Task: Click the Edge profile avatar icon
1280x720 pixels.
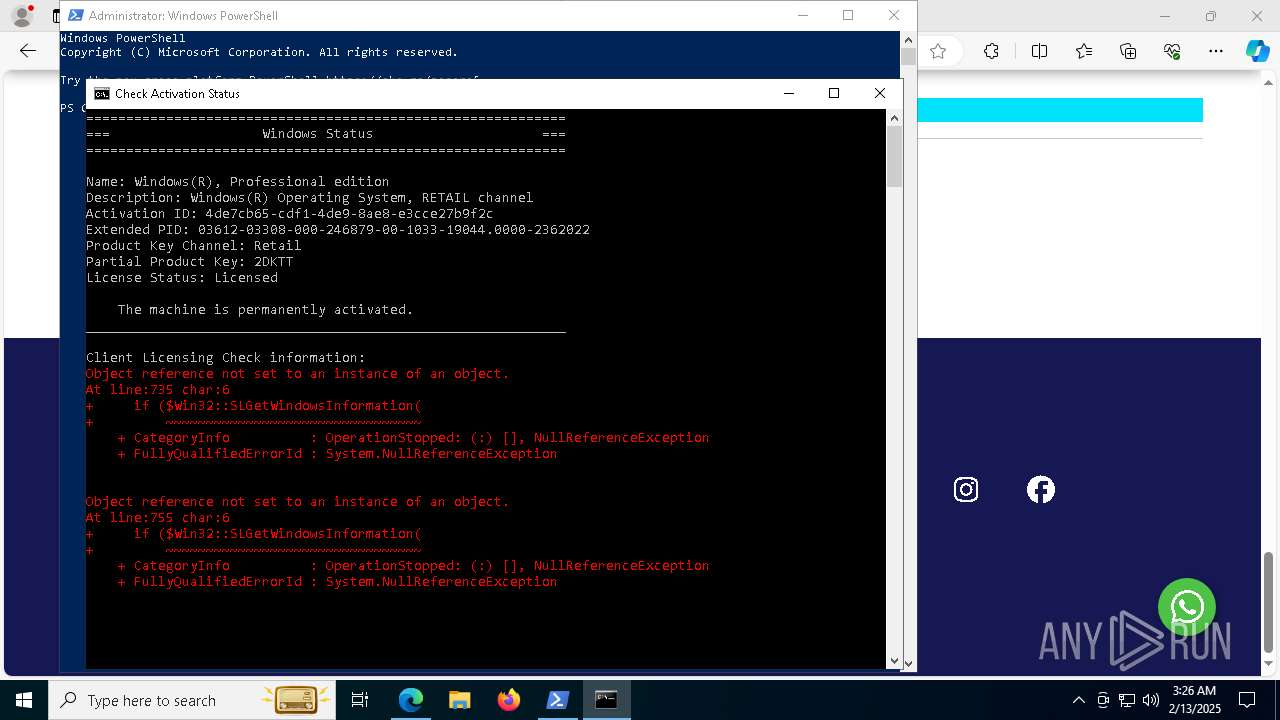Action: pos(22,16)
